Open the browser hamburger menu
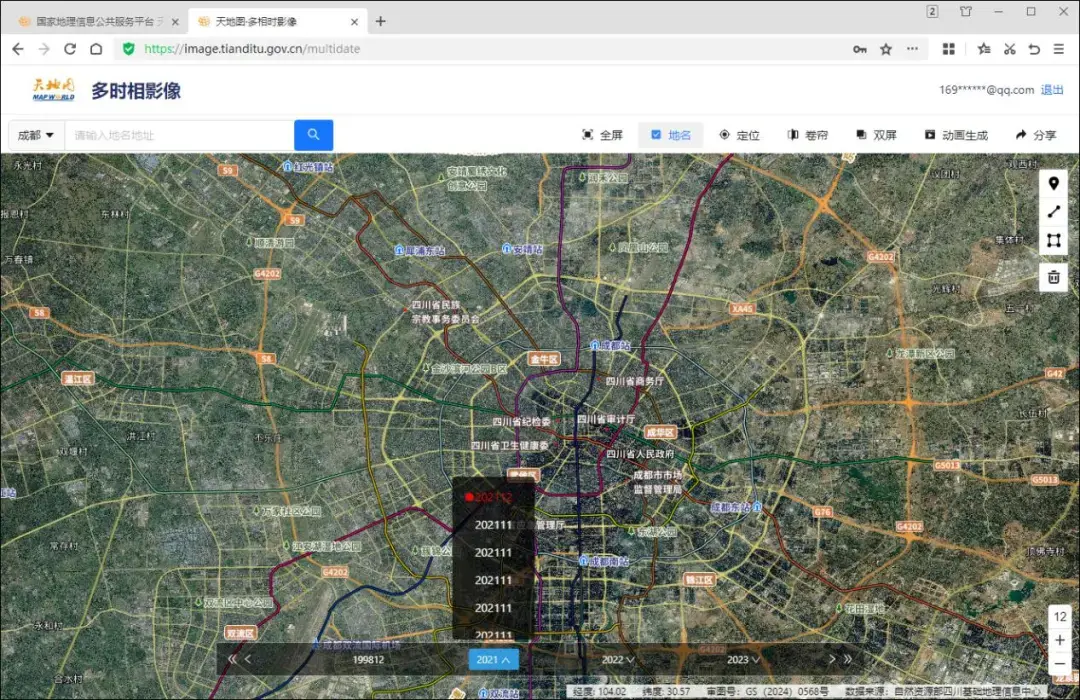 (1059, 49)
